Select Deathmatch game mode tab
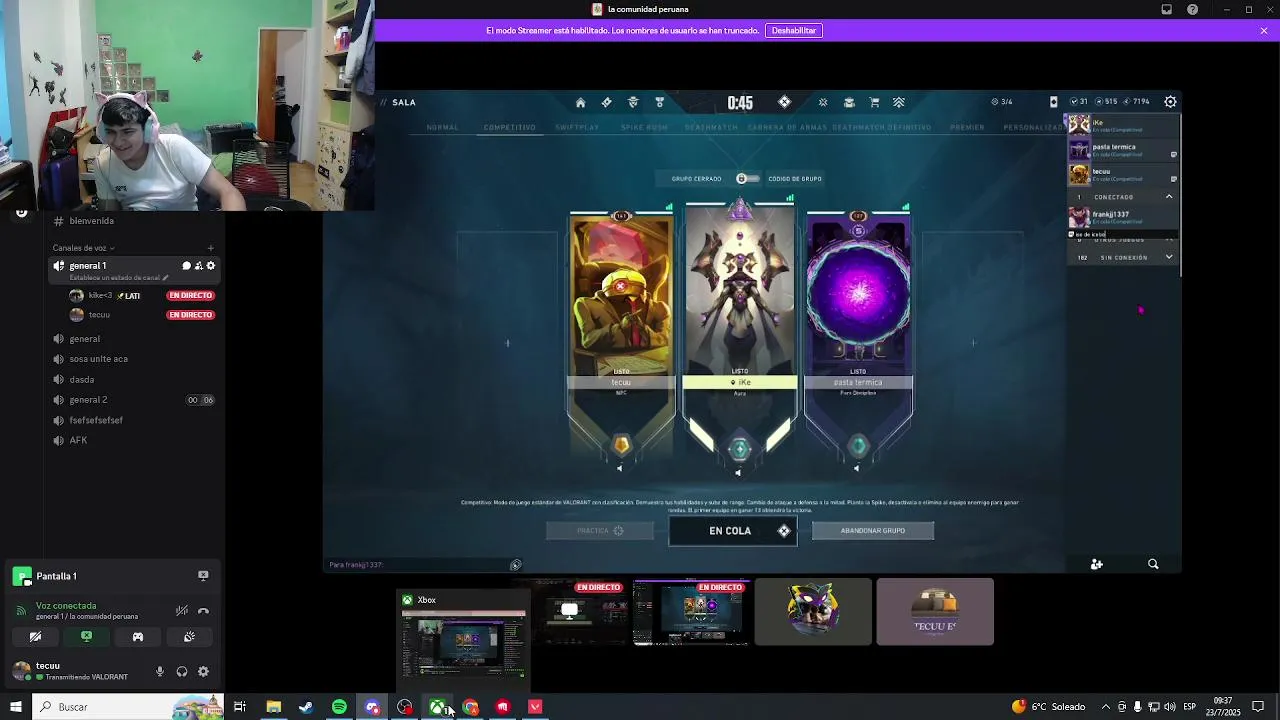1280x720 pixels. [711, 128]
